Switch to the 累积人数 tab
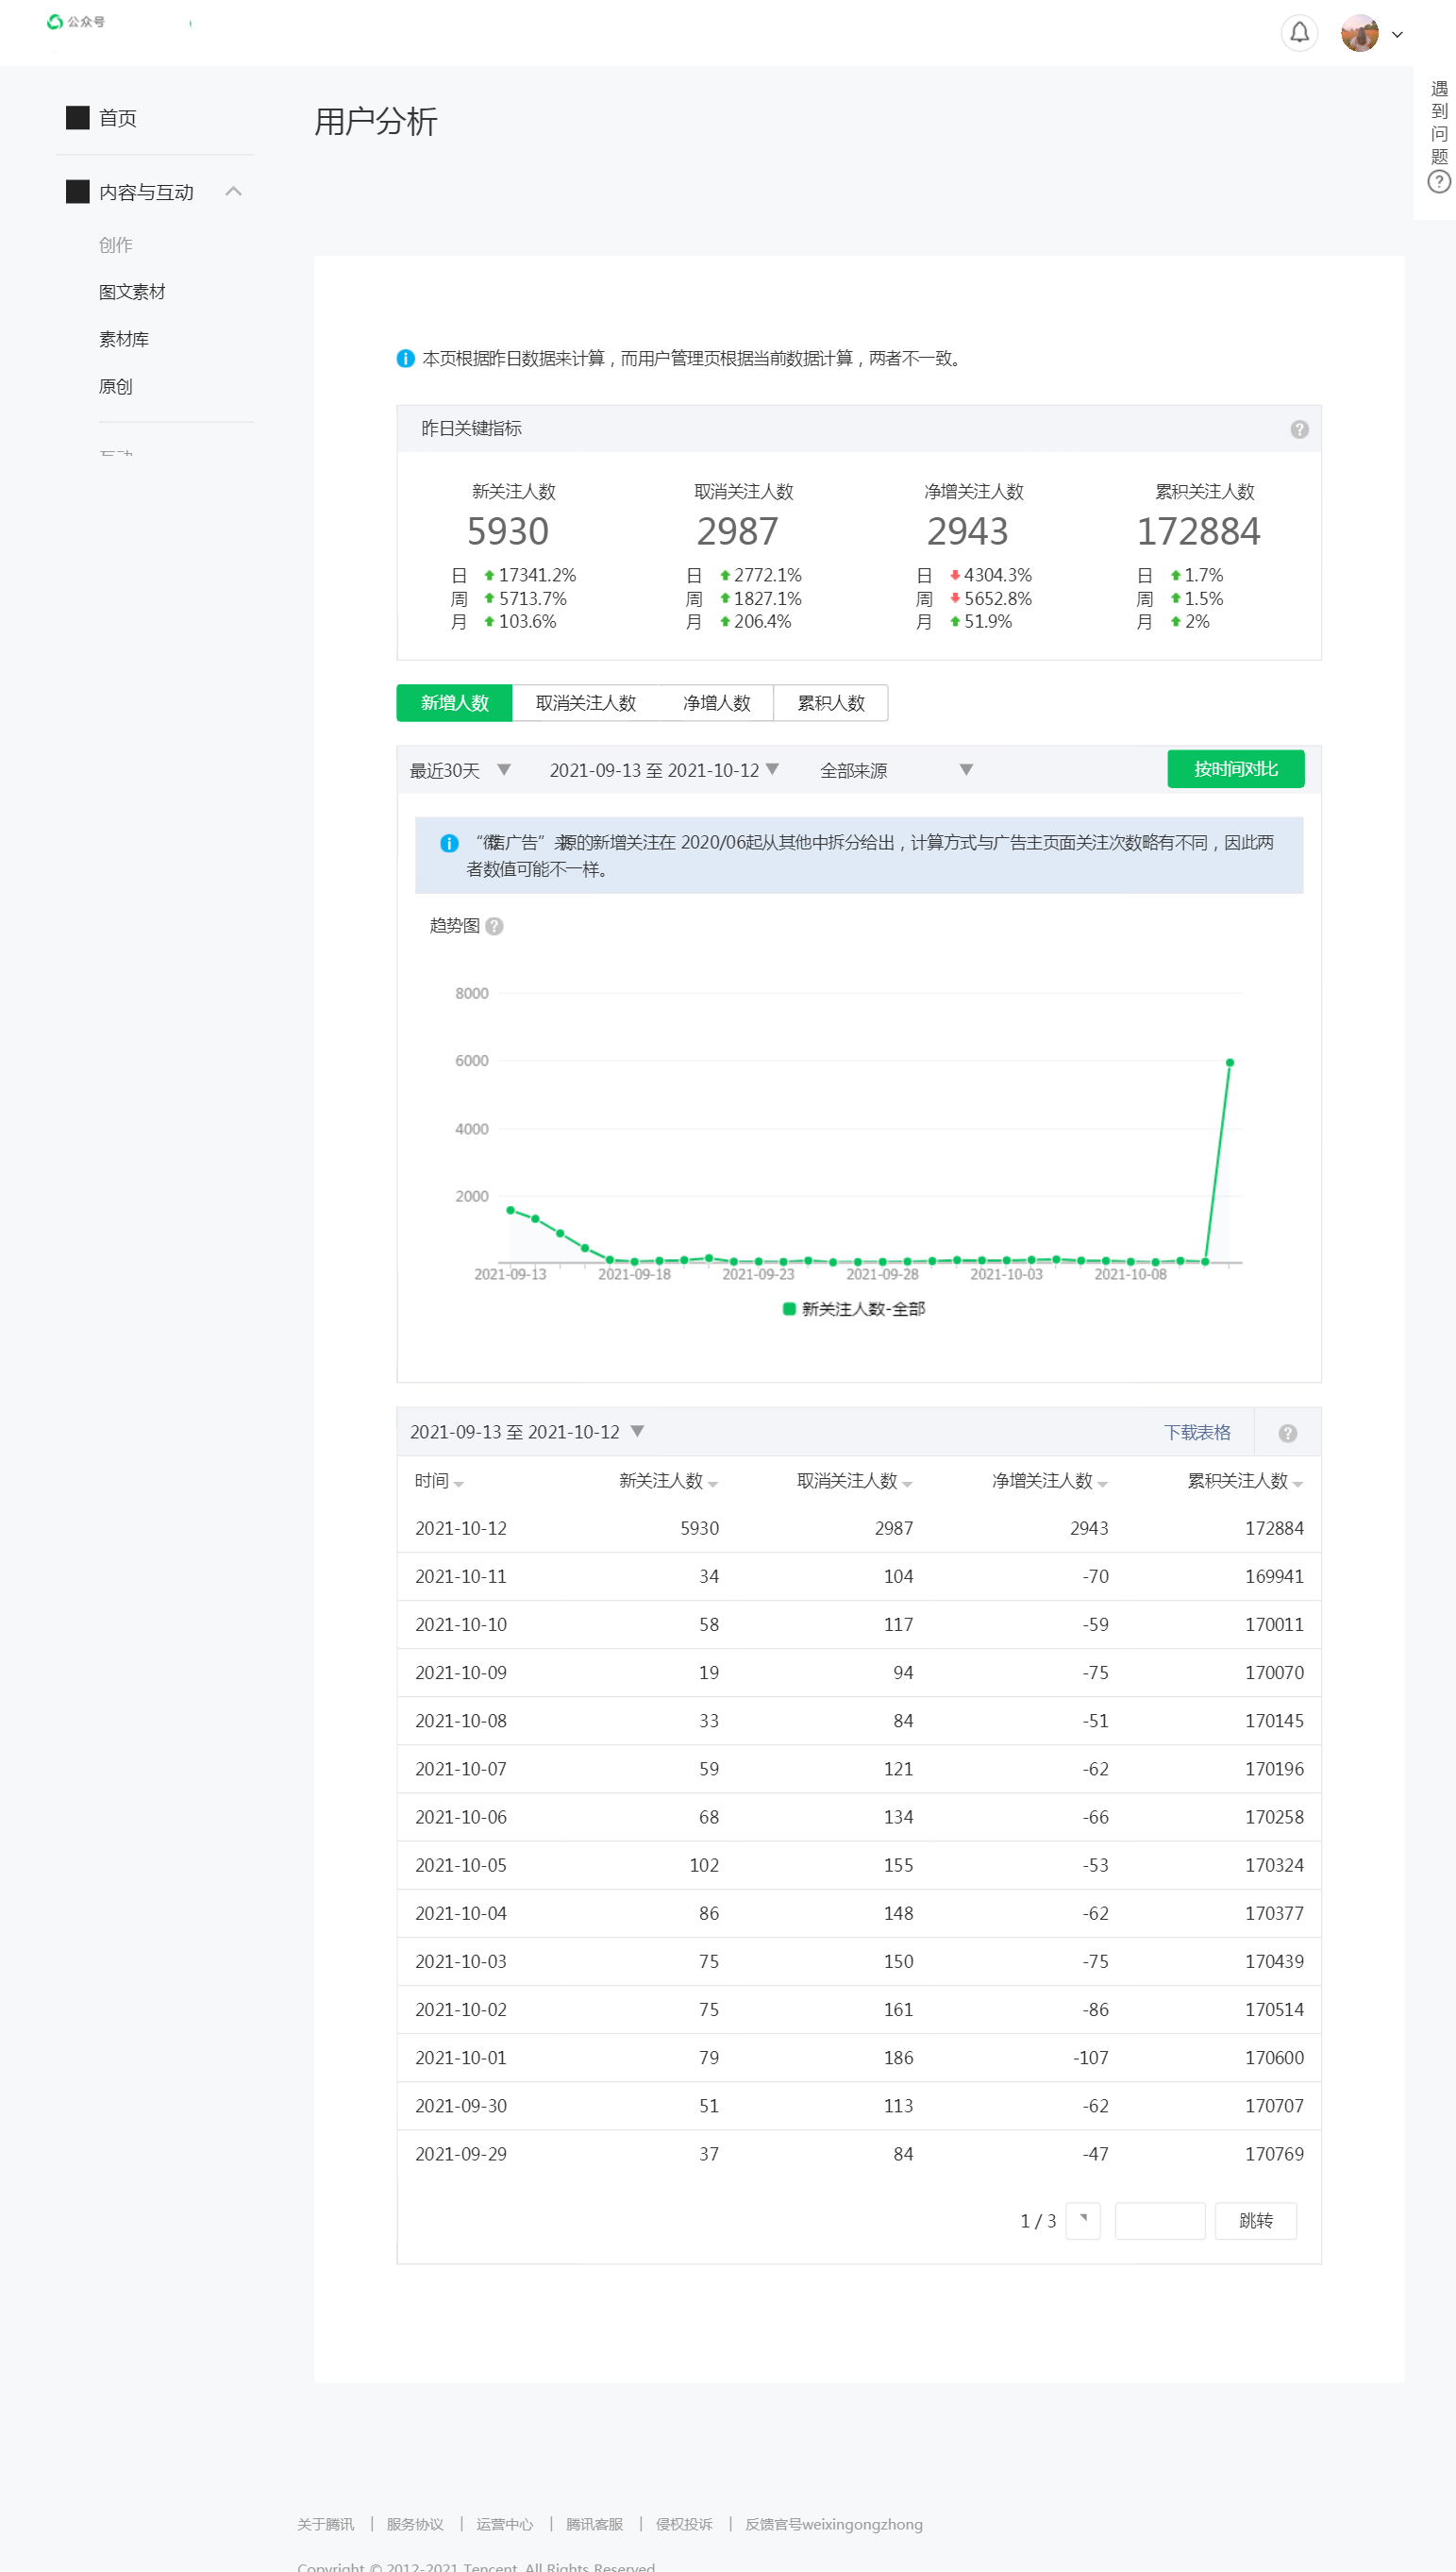The width and height of the screenshot is (1456, 2572). [x=830, y=703]
